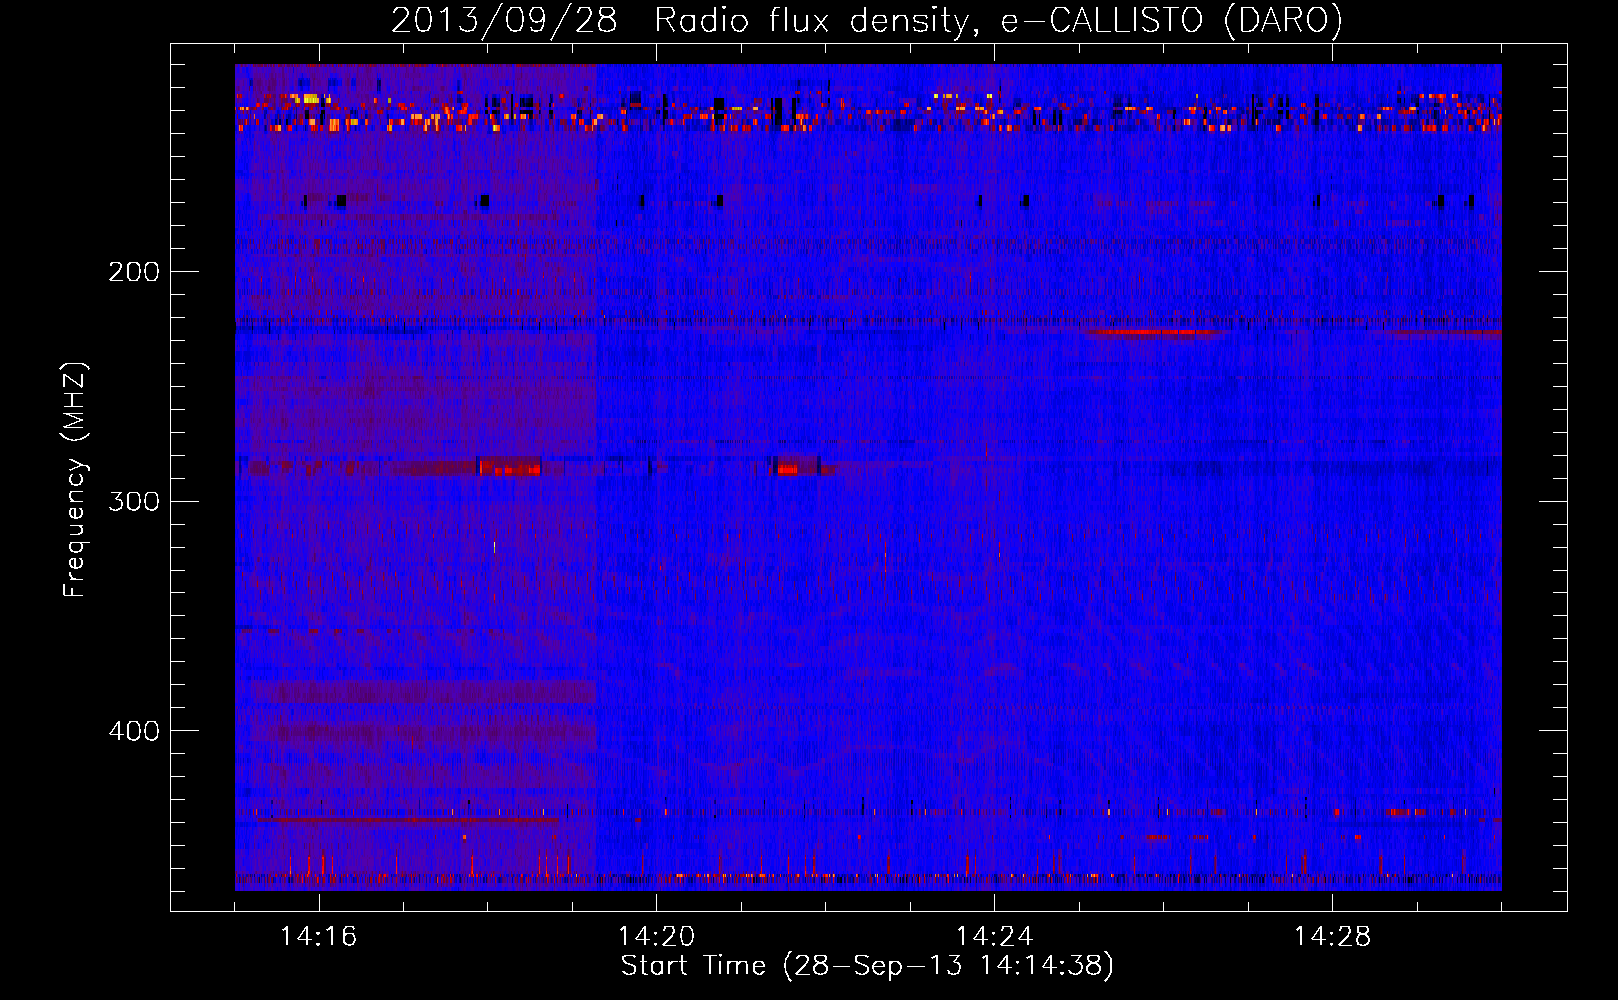Click the red emission patch near 14:18 at 285 MHz
1618x1000 pixels.
[x=510, y=467]
